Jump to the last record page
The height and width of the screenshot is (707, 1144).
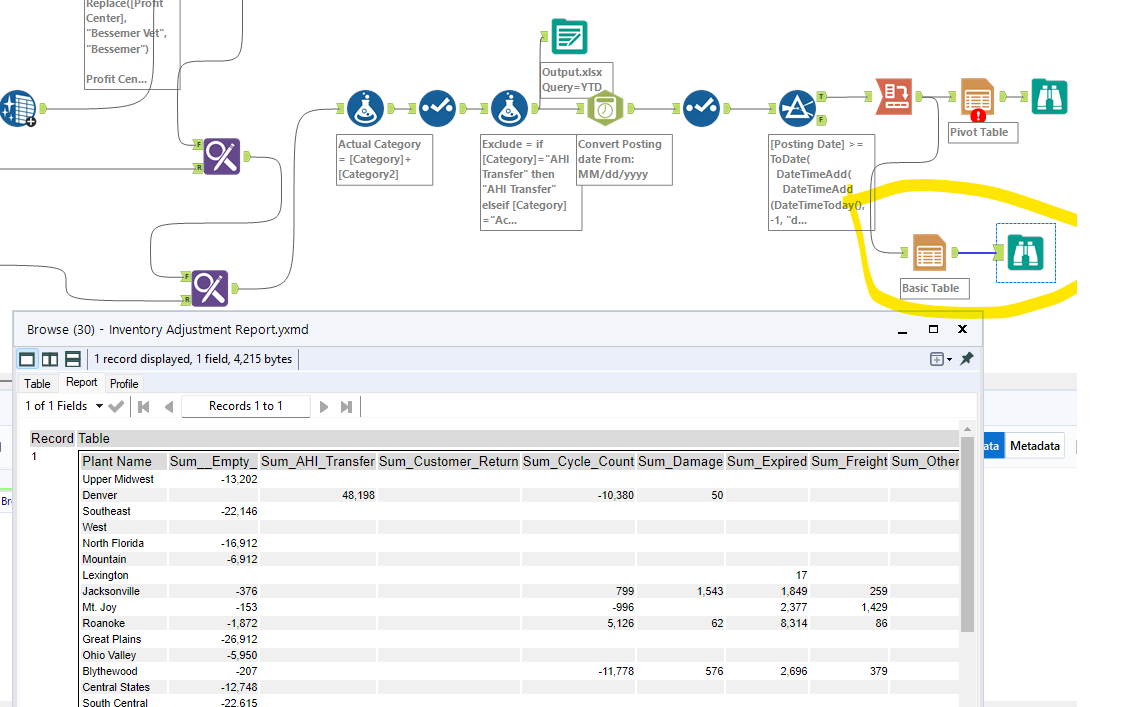(346, 406)
